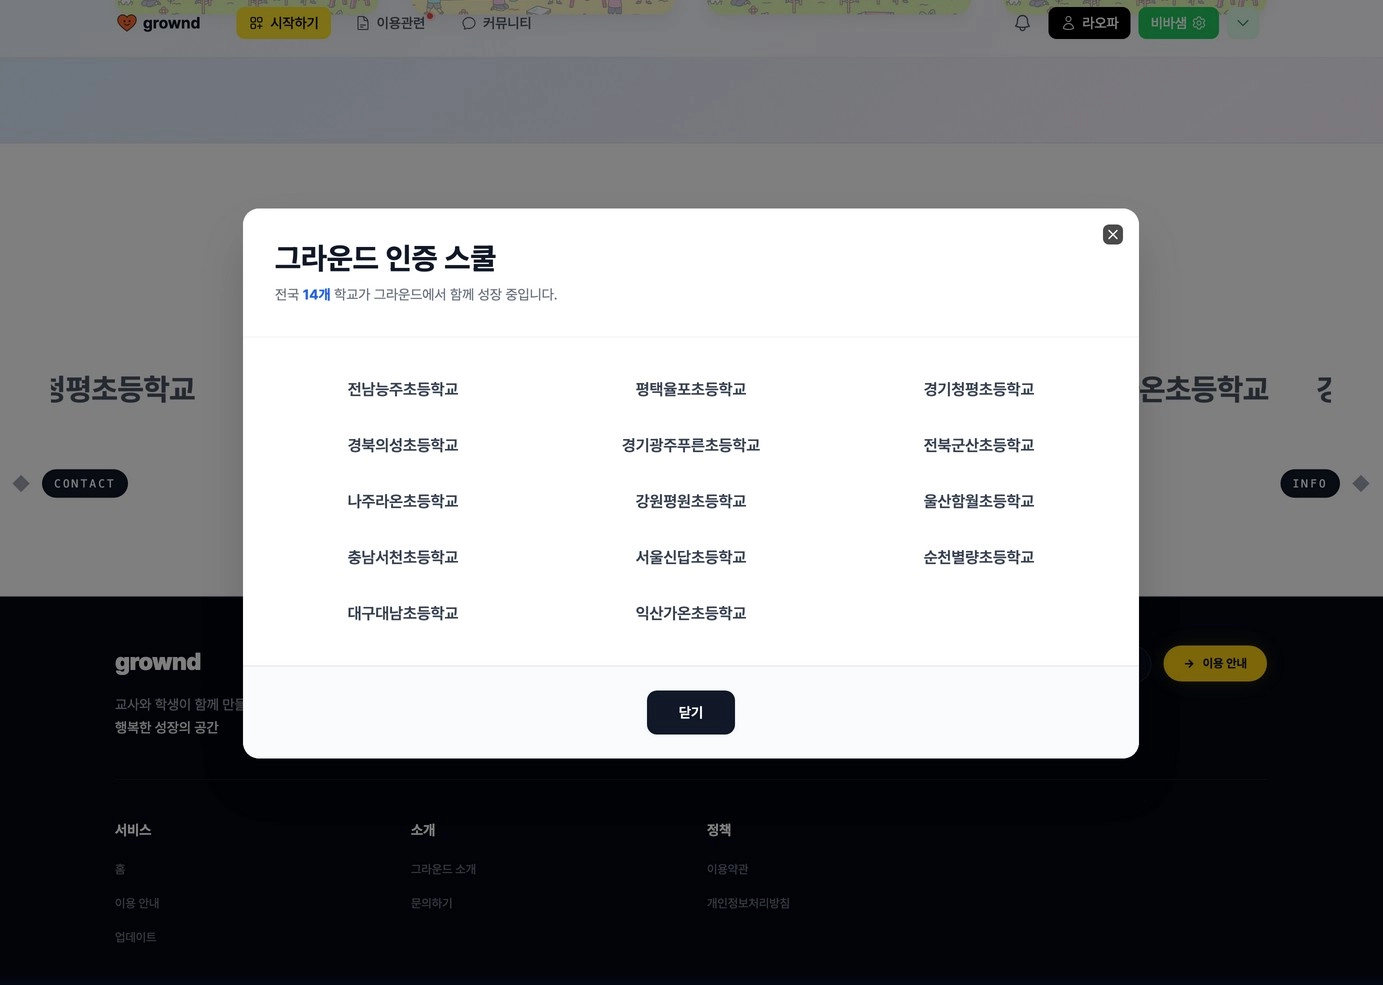Expand the header chevron dropdown

click(1243, 23)
